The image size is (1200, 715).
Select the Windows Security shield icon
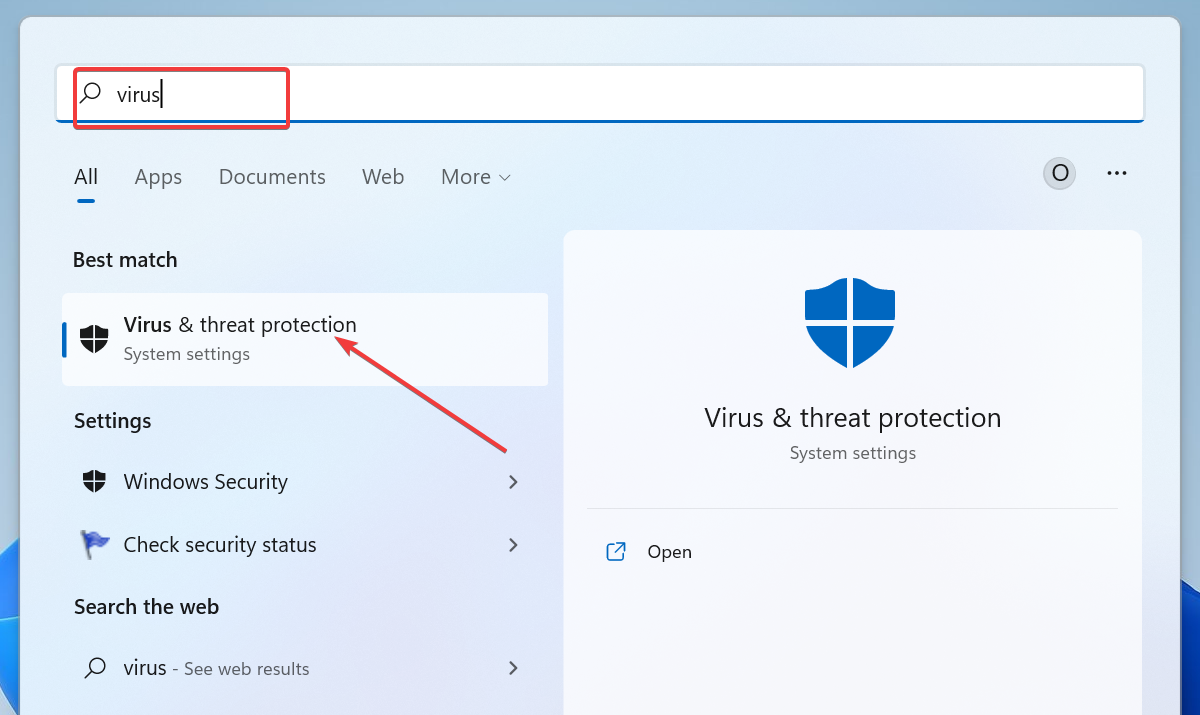[x=93, y=481]
